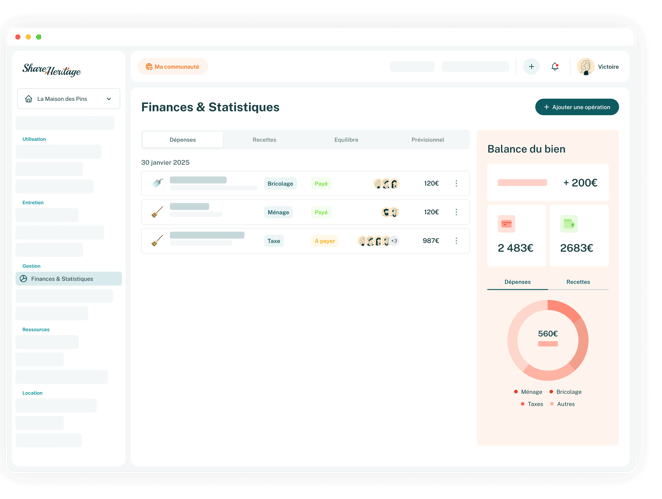Click the ShareHeritage logo
The image size is (662, 499).
tap(52, 70)
